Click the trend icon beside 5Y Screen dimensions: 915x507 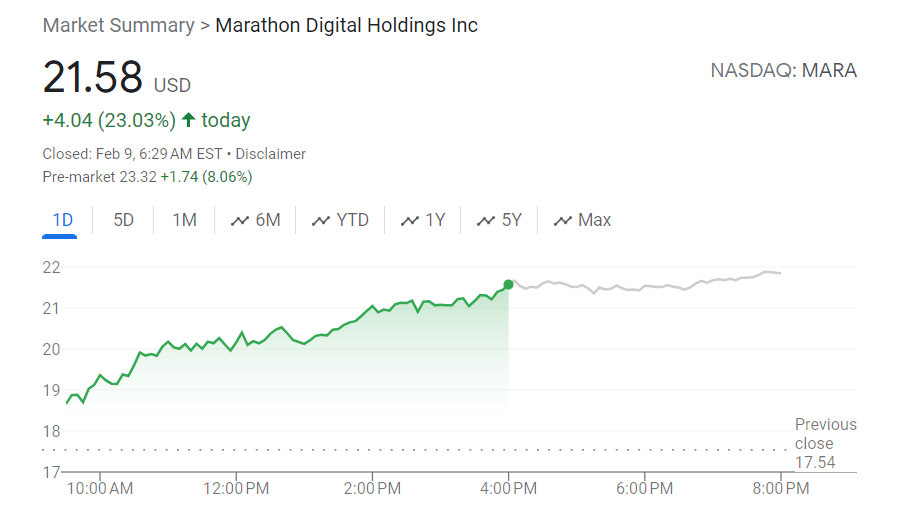(x=486, y=221)
